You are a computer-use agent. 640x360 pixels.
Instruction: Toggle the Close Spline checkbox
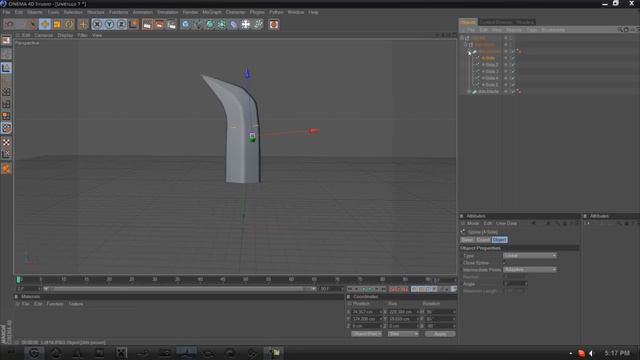click(504, 263)
